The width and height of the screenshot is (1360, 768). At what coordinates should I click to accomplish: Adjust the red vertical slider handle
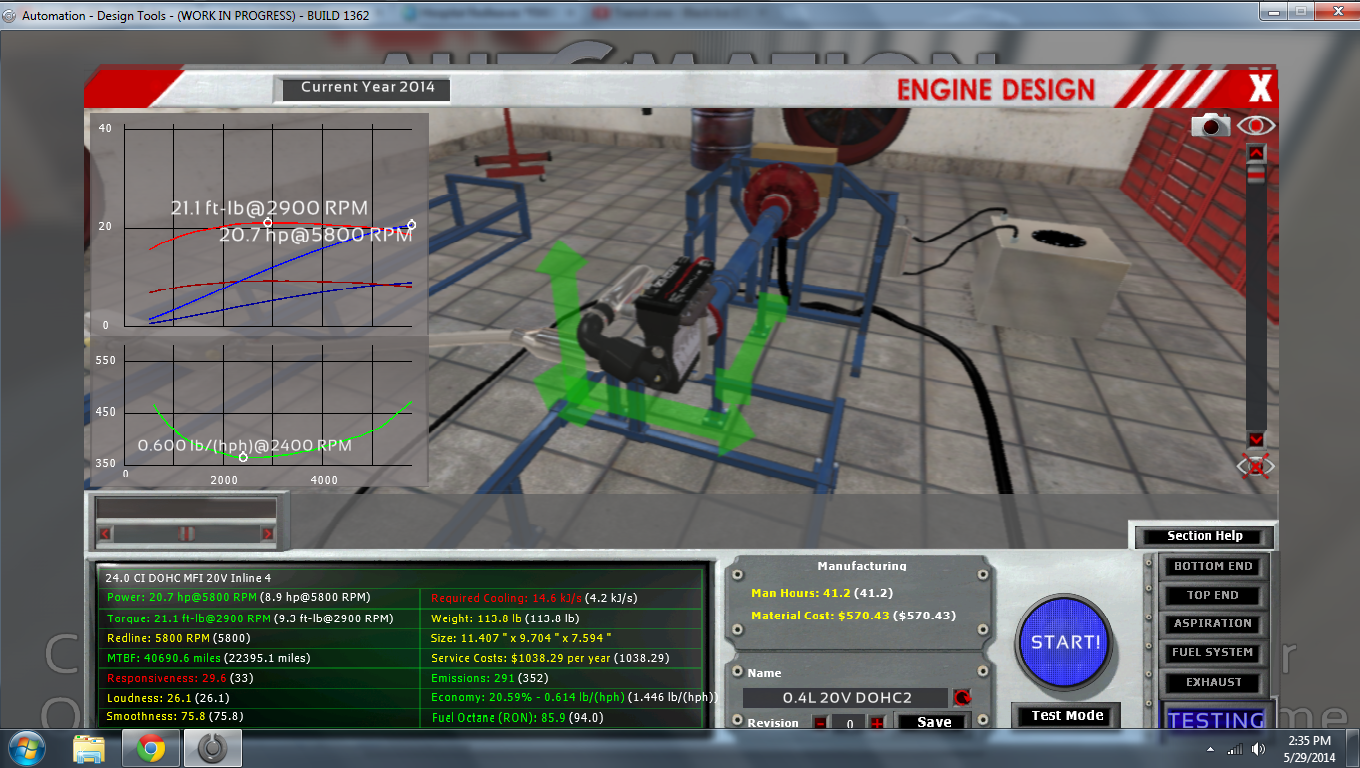[1256, 173]
